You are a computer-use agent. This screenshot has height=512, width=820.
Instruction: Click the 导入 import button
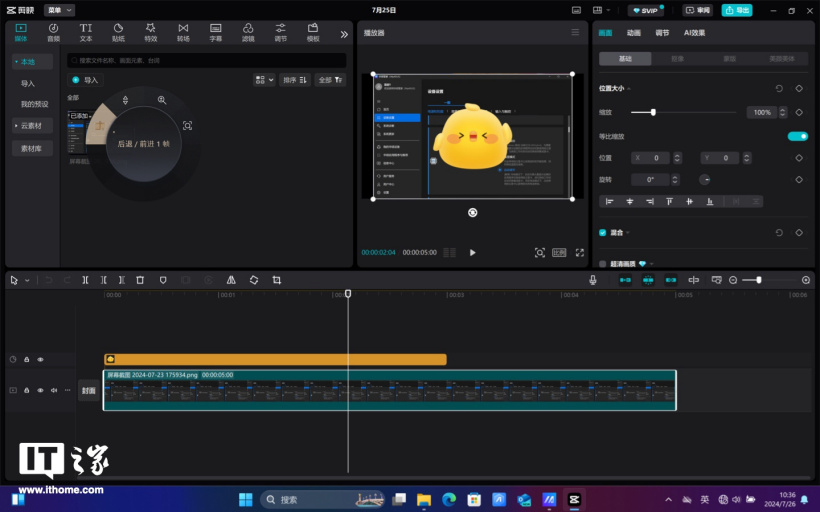[86, 80]
